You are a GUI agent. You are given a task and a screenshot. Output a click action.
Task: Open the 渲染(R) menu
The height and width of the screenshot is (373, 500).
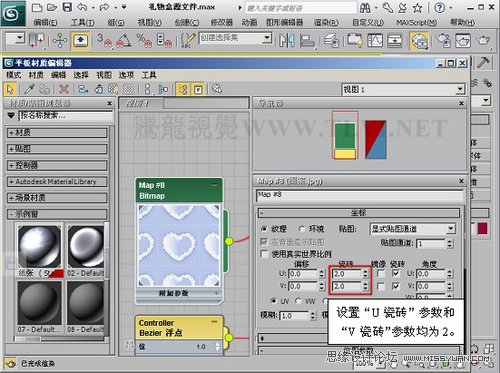tap(326, 22)
